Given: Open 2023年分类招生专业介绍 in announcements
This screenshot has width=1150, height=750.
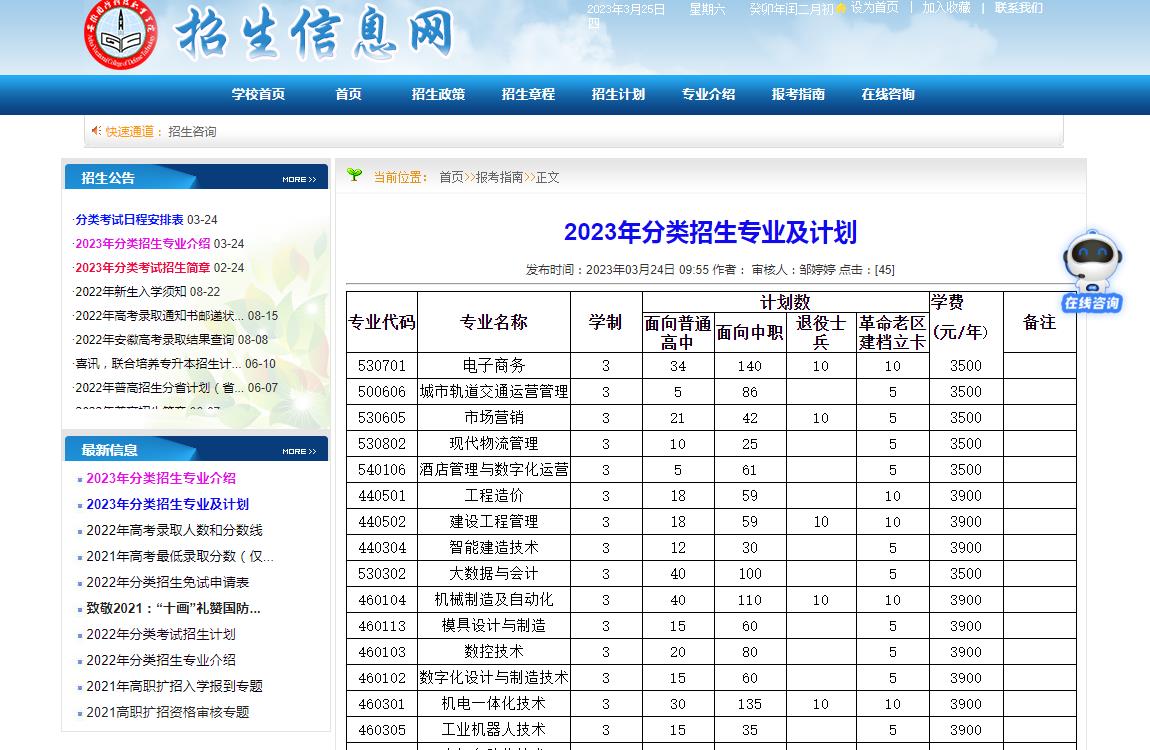Looking at the screenshot, I should coord(143,243).
